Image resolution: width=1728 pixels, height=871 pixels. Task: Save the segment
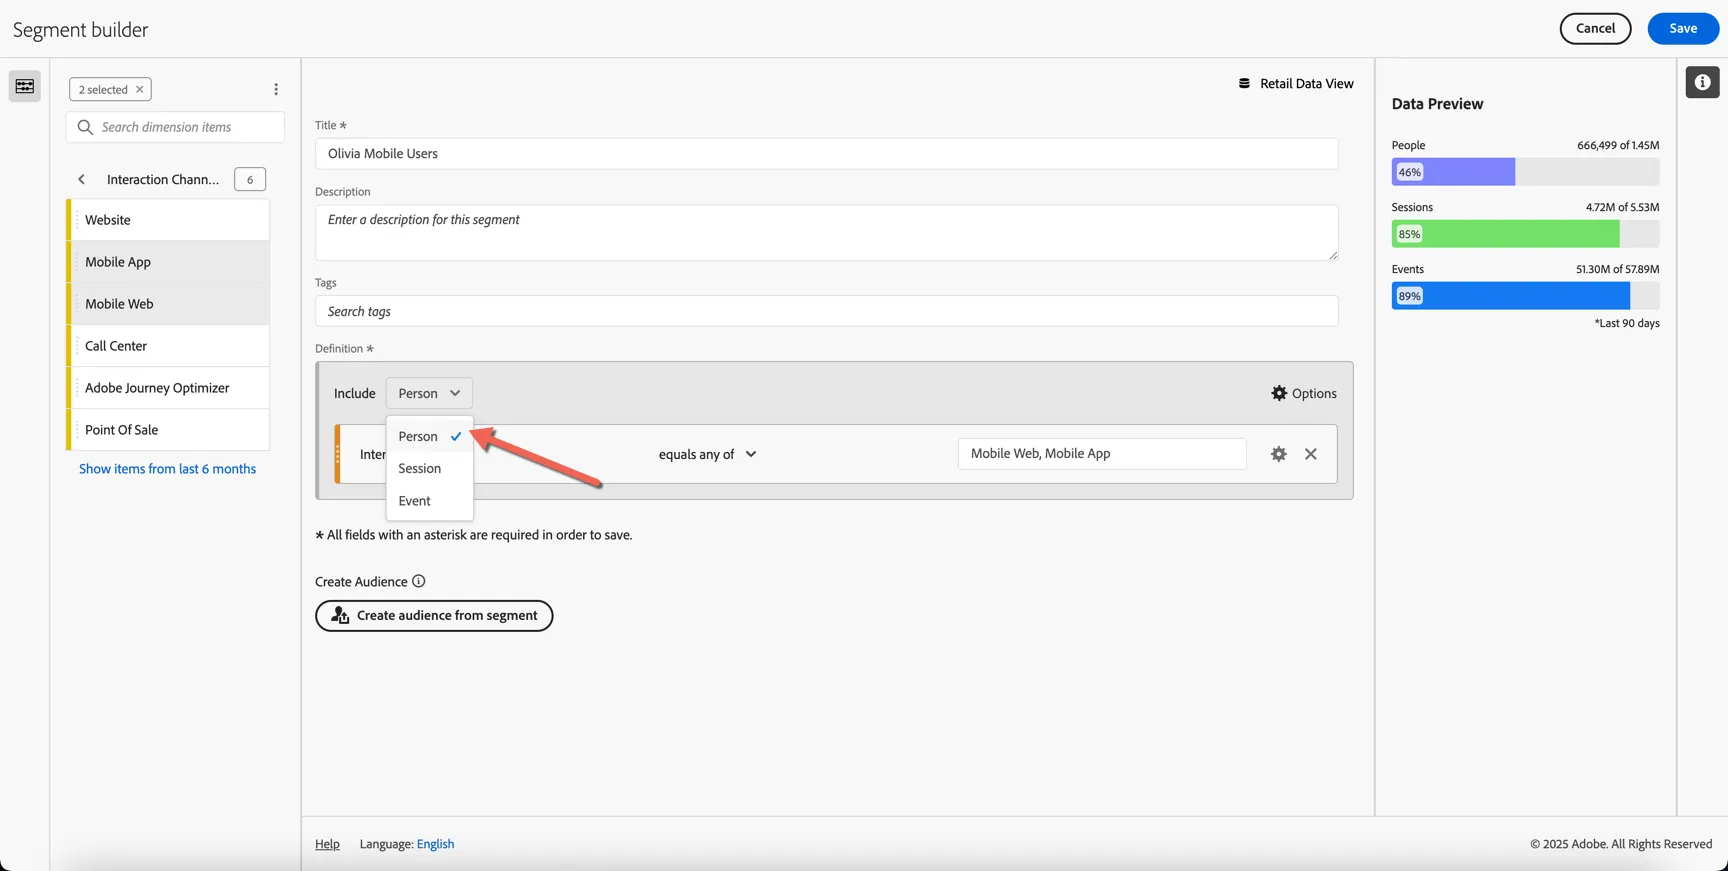[x=1683, y=28]
